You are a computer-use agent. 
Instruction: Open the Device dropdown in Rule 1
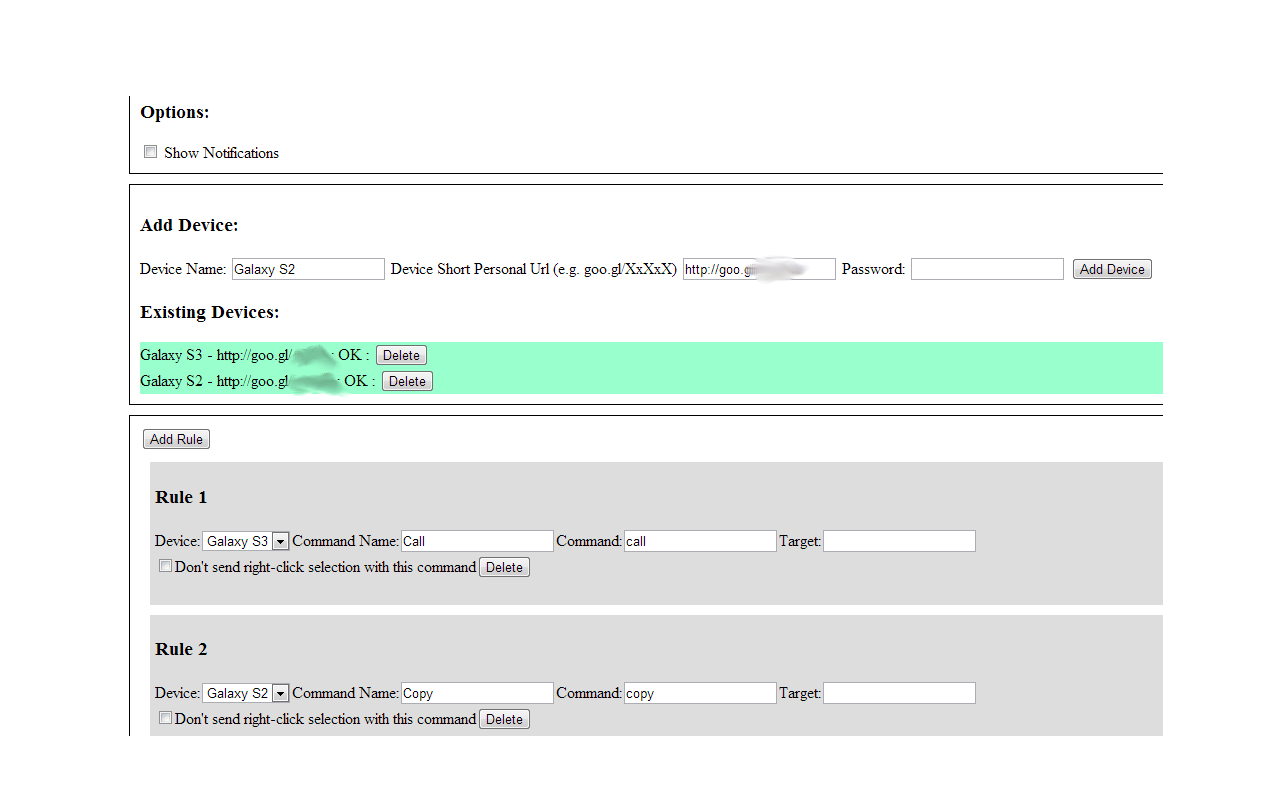pos(280,540)
